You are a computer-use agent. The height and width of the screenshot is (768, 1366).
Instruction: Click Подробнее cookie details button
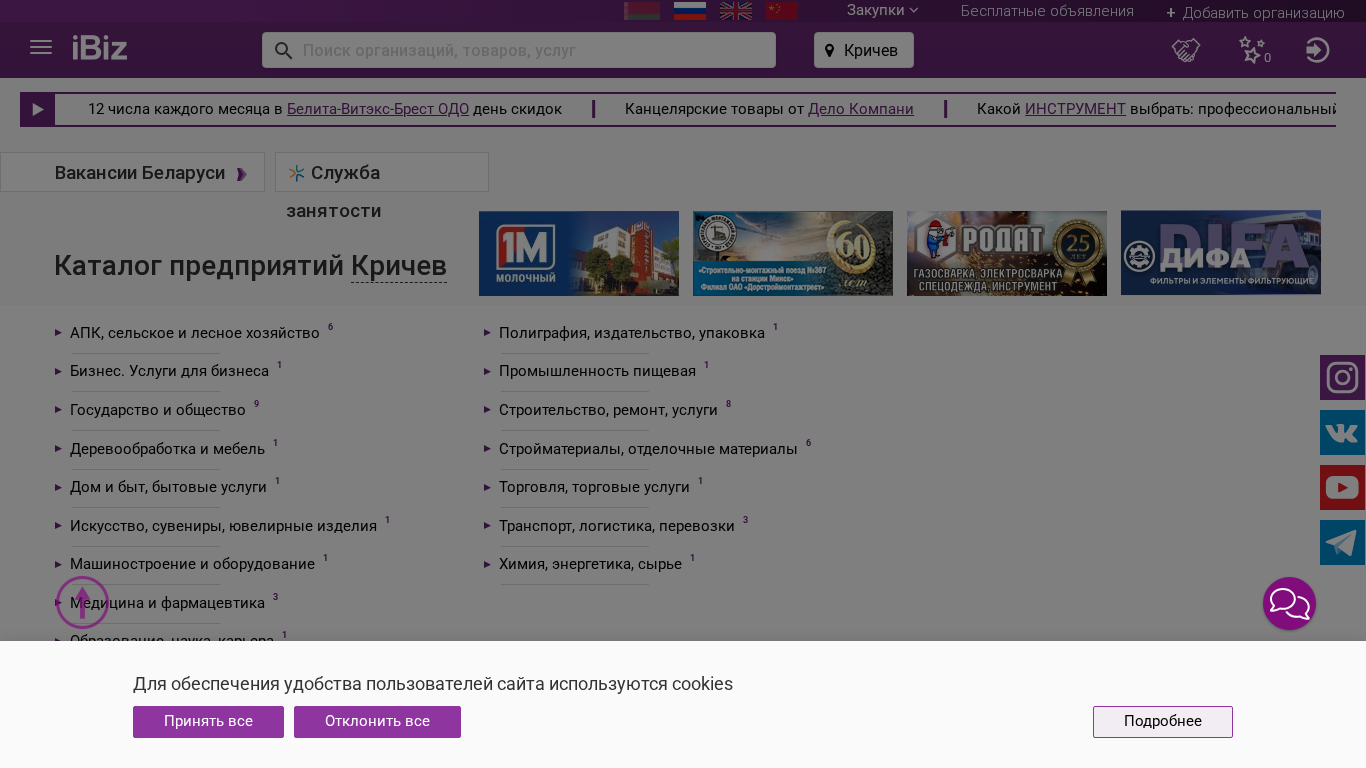(x=1162, y=722)
